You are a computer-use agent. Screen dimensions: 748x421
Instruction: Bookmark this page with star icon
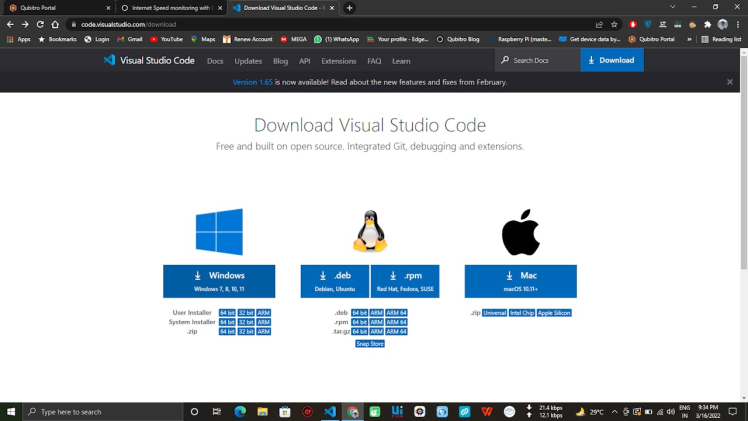coord(614,24)
